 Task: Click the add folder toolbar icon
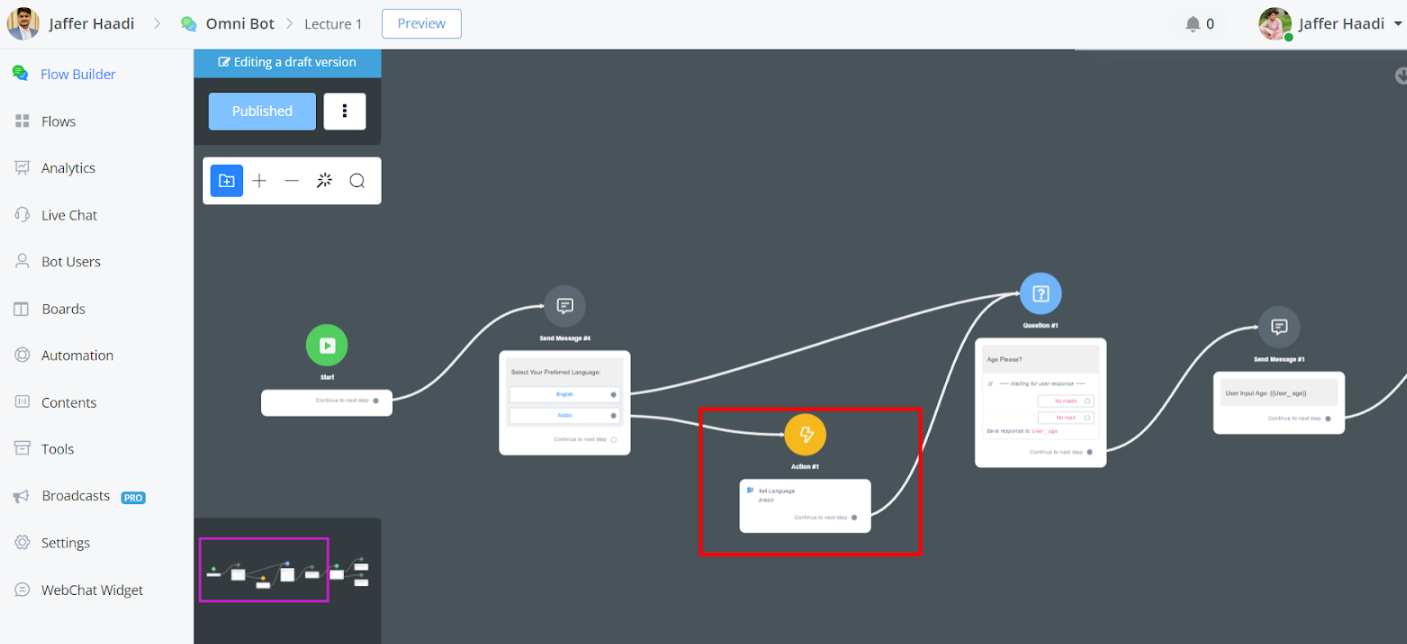[227, 181]
